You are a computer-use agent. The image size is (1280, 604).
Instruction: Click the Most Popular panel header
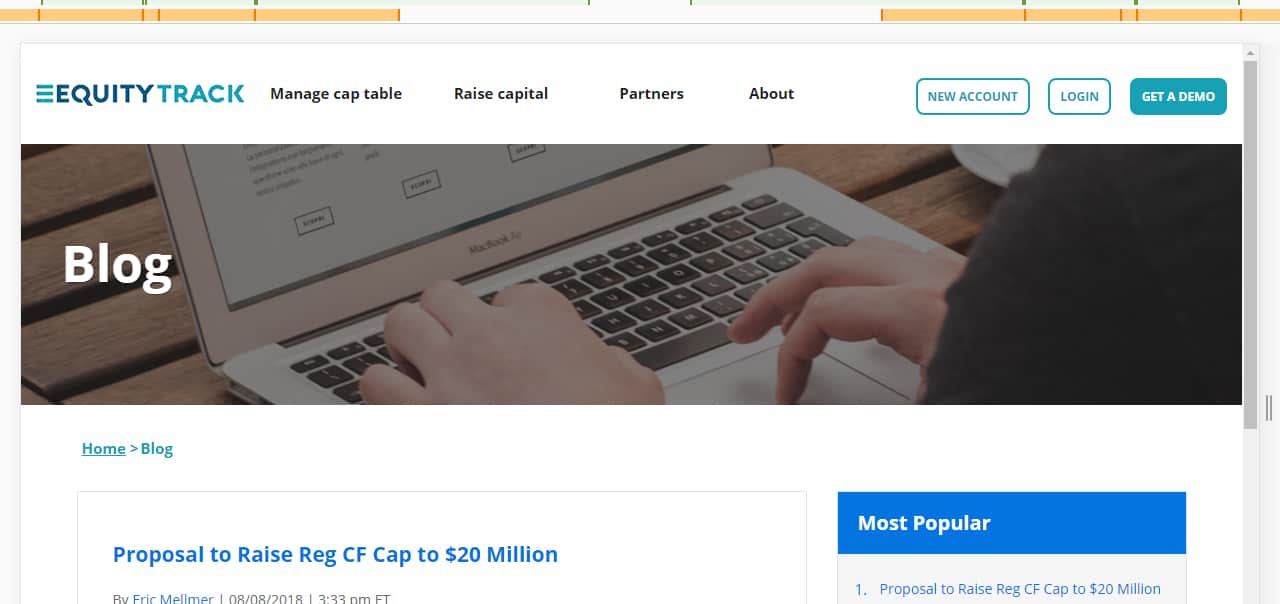click(x=1012, y=523)
